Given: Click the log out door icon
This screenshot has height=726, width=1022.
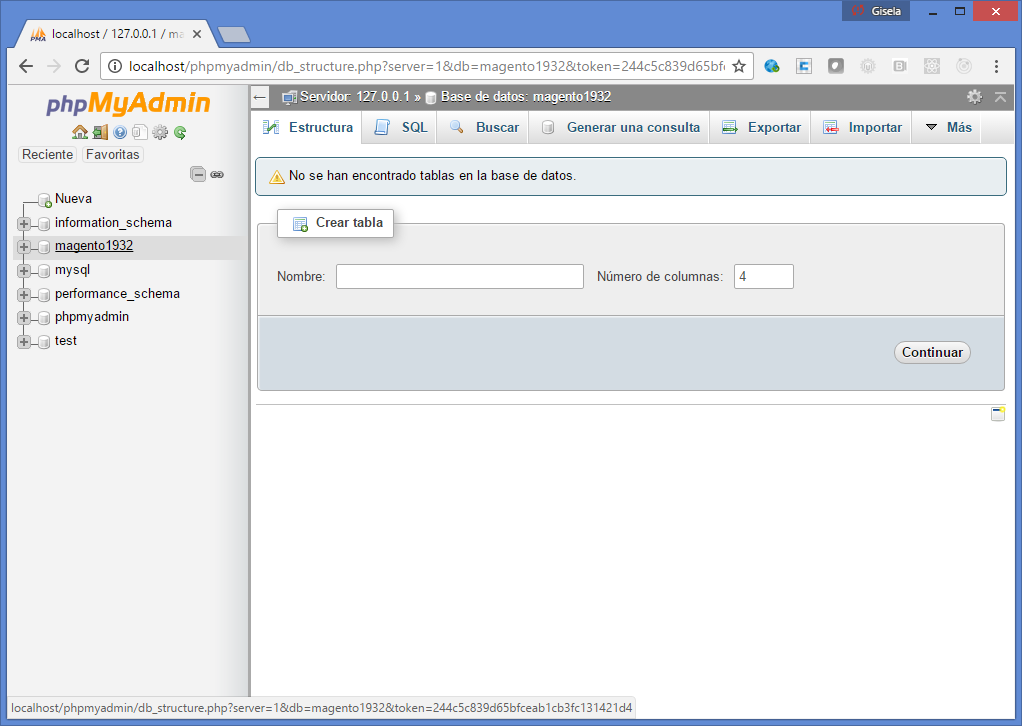Looking at the screenshot, I should (x=100, y=132).
